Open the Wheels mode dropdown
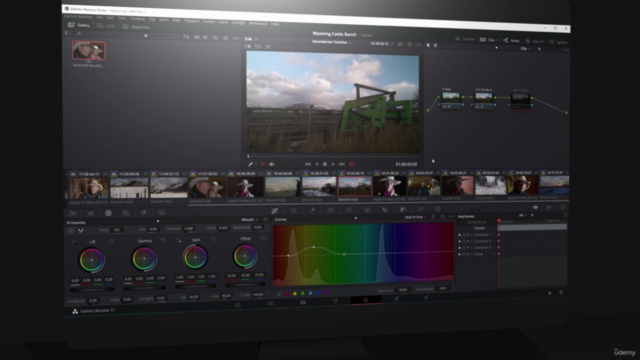This screenshot has height=360, width=640. pyautogui.click(x=250, y=220)
